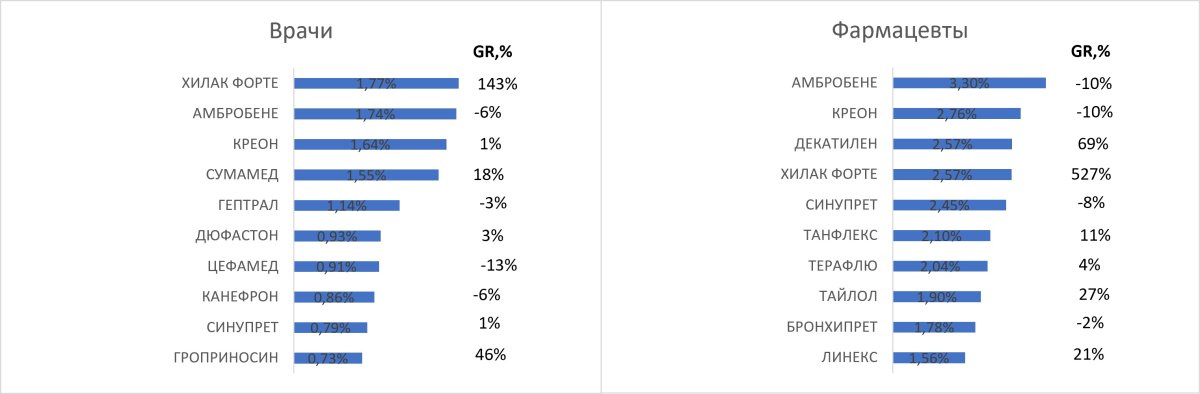Click the ТАНФЛЕКС 2,10% bar

tap(941, 235)
